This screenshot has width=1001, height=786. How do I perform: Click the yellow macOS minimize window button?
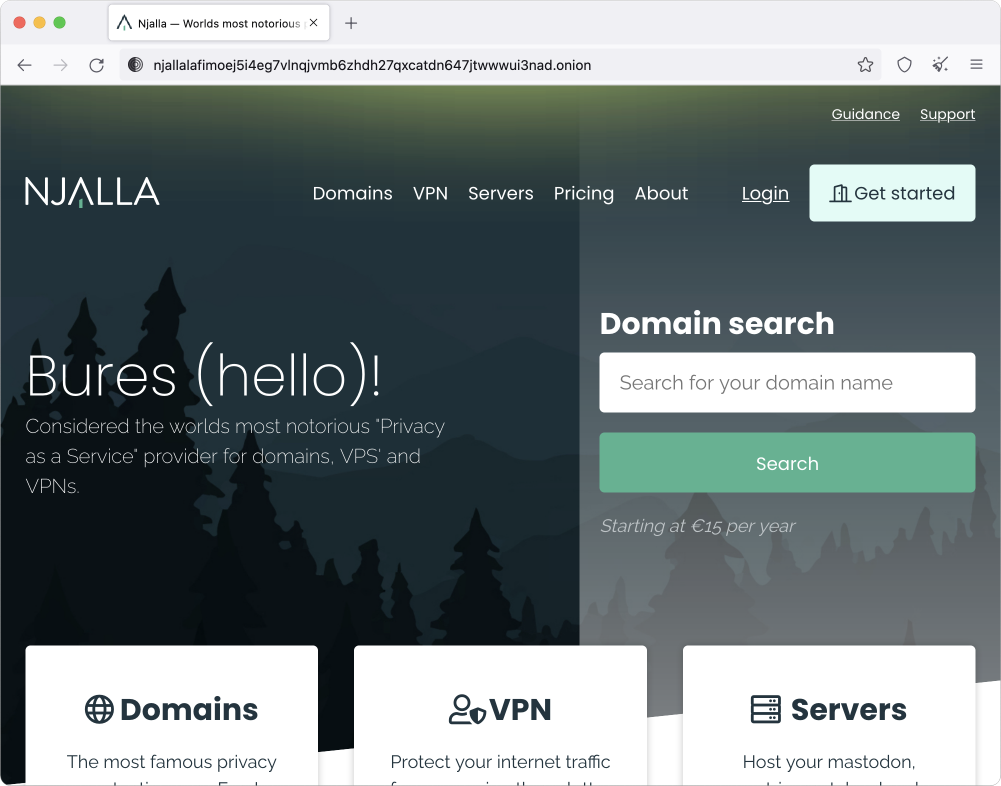(x=40, y=23)
